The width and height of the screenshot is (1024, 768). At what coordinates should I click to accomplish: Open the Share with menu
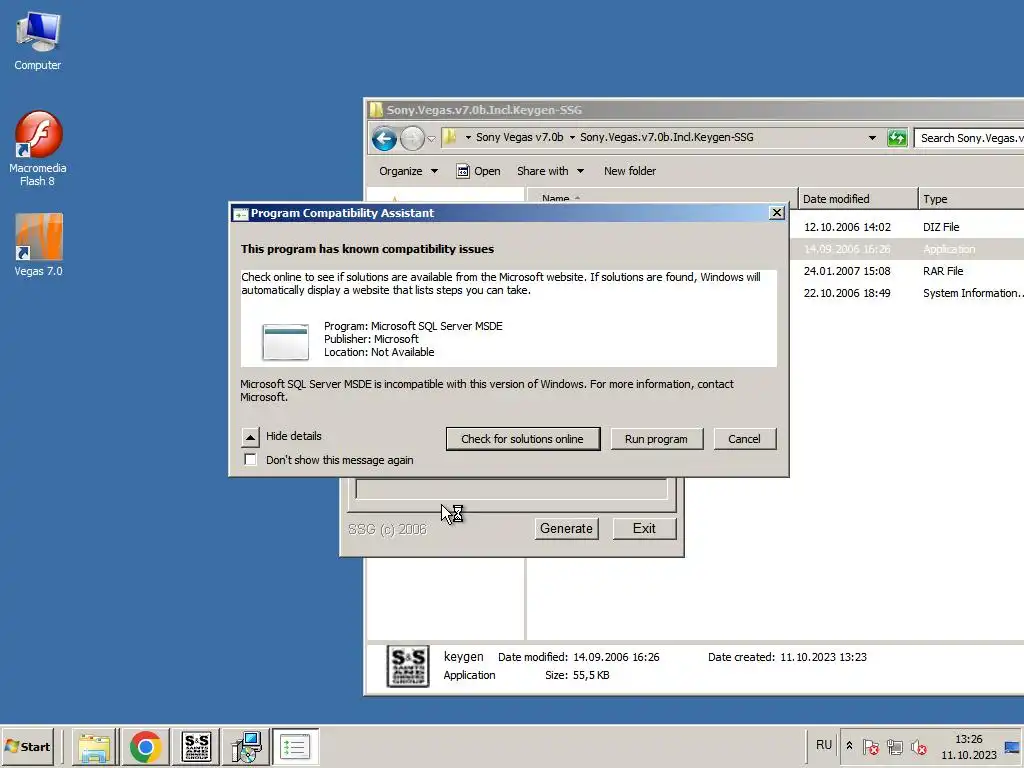[550, 171]
